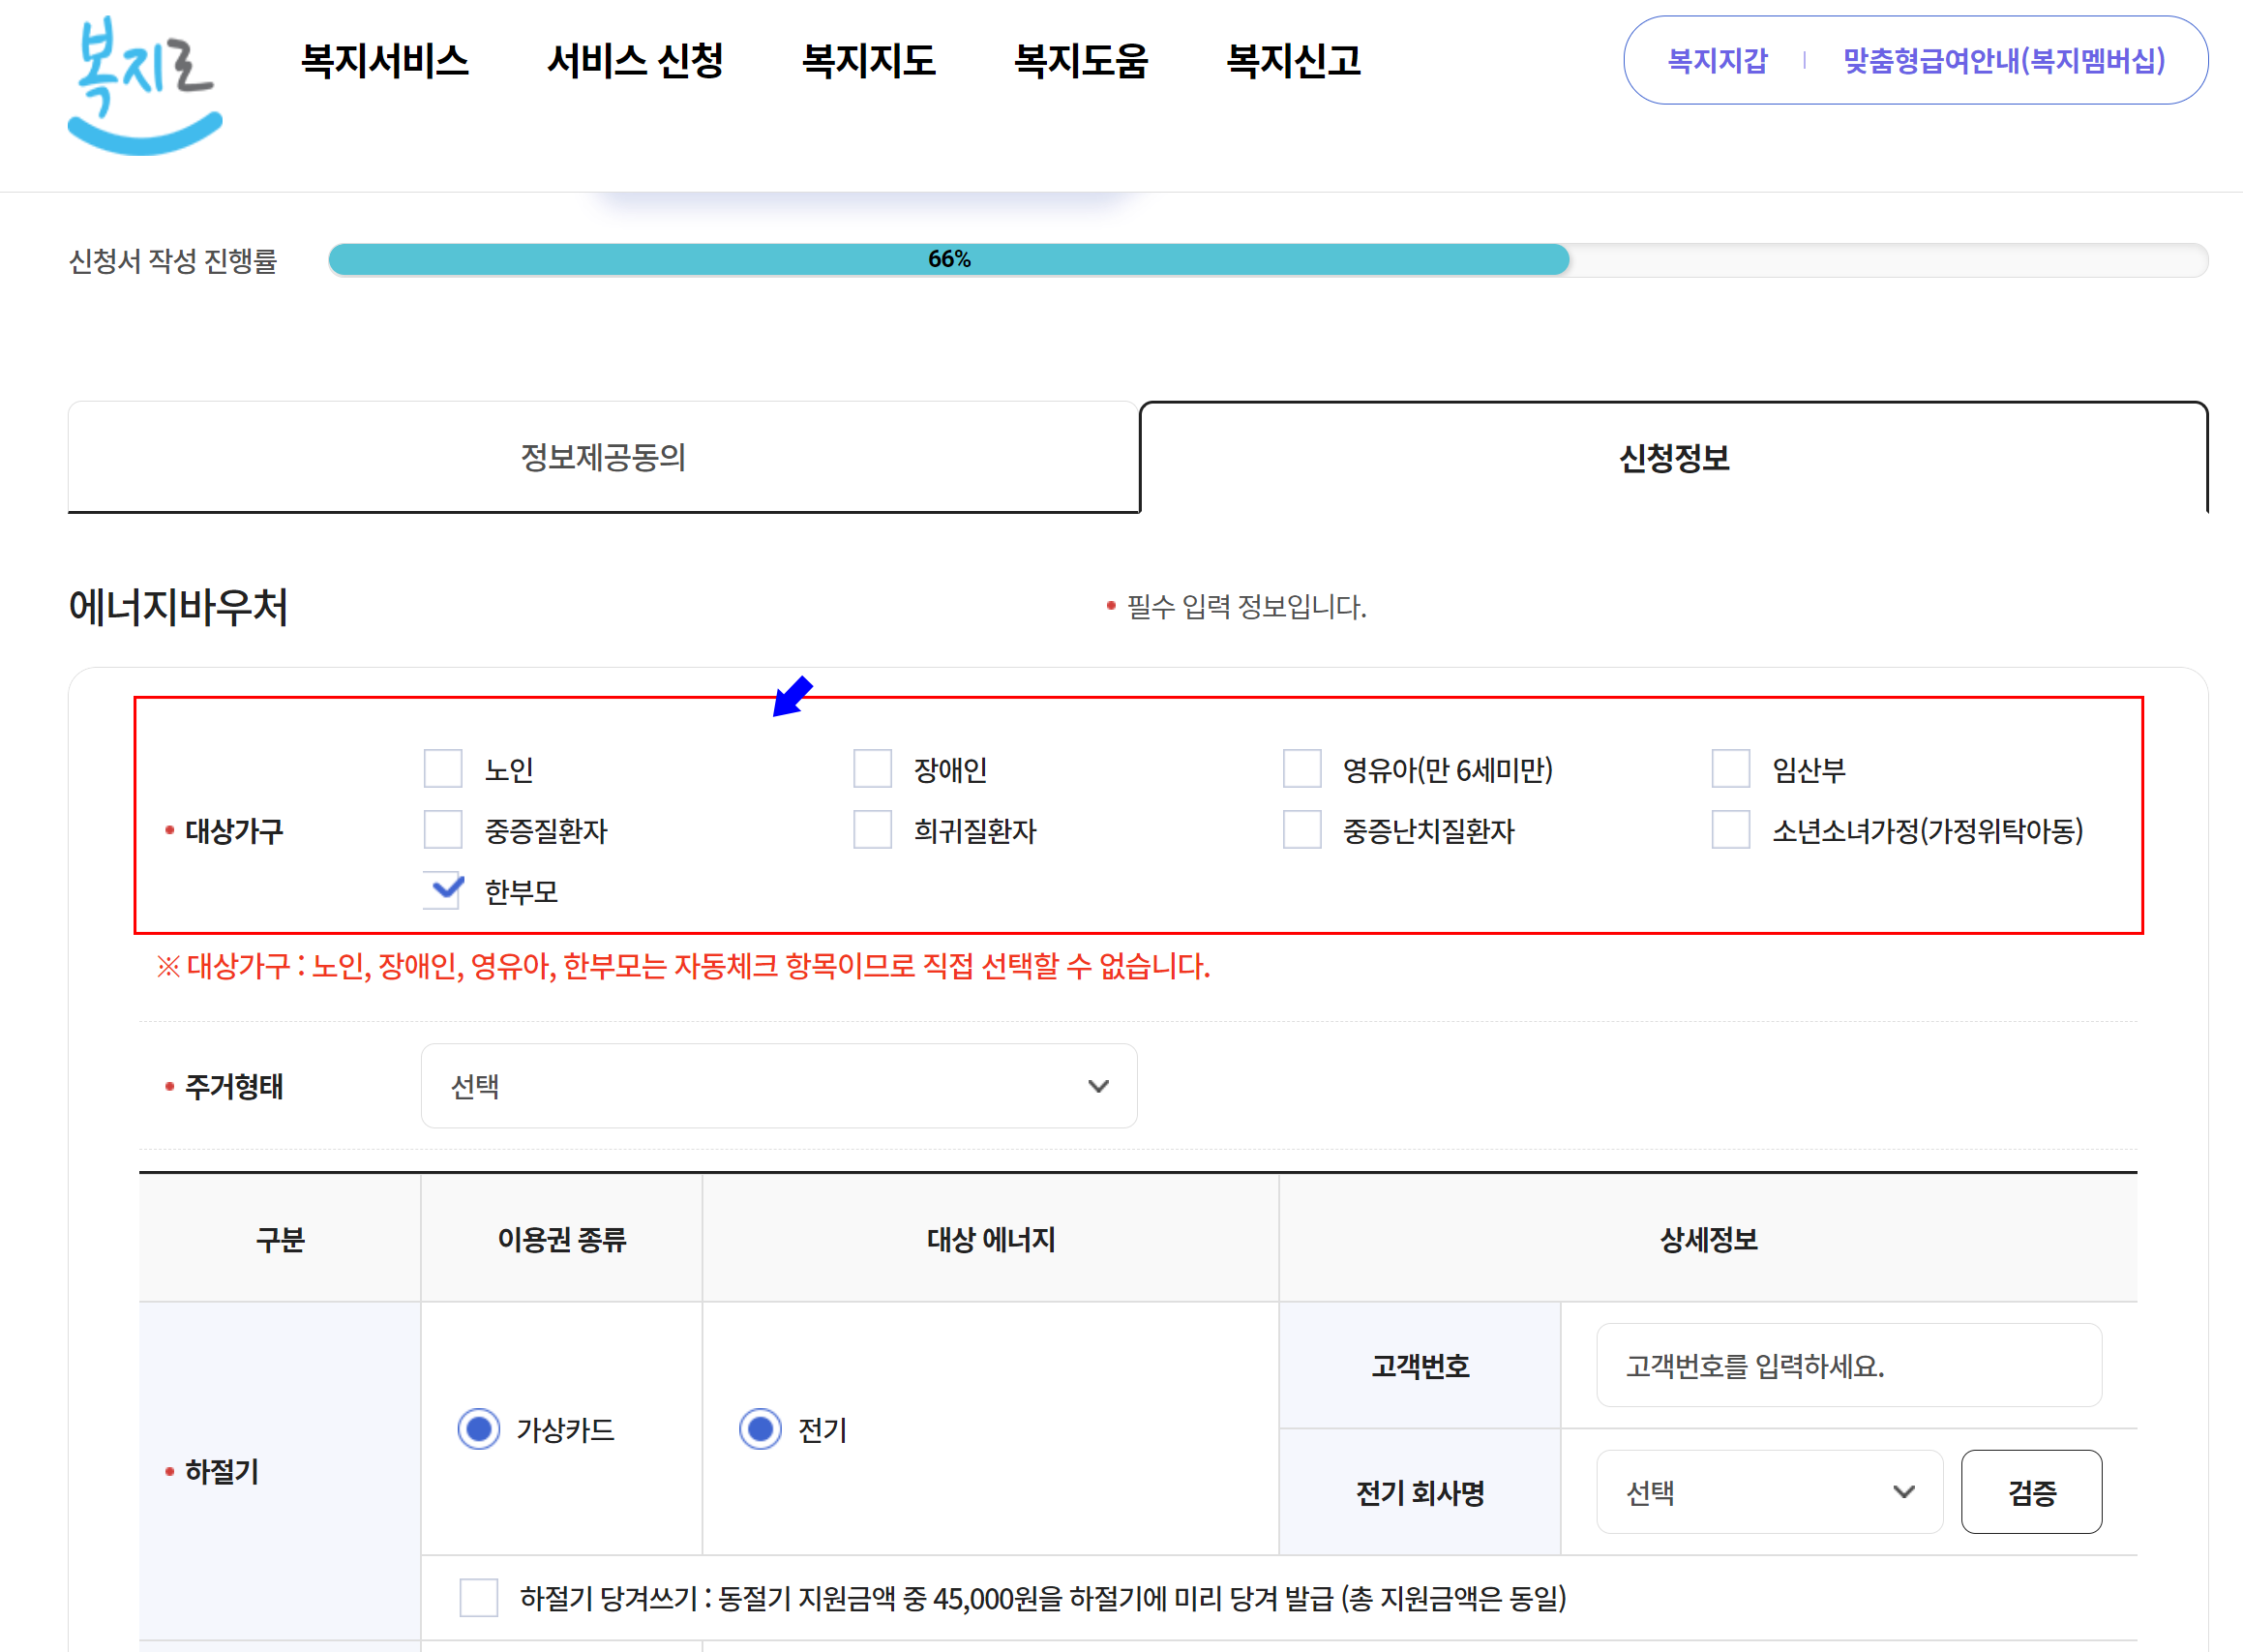Uncheck the 한부모 checkbox
Screen dimensions: 2243x1652
point(443,889)
